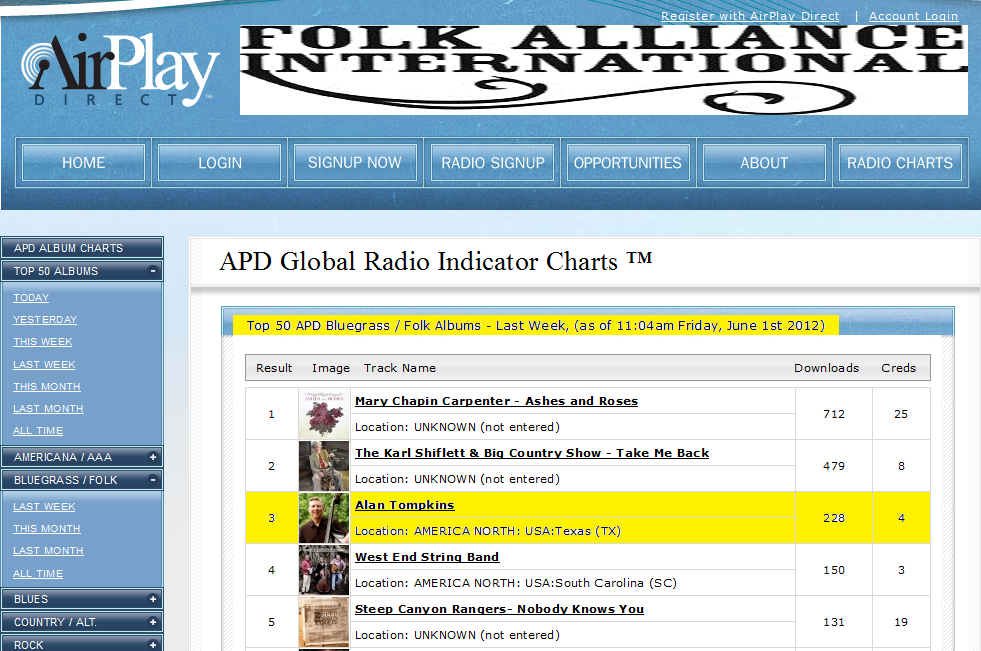Click Ashes and Roses album cover thumbnail
The height and width of the screenshot is (651, 981).
[323, 413]
